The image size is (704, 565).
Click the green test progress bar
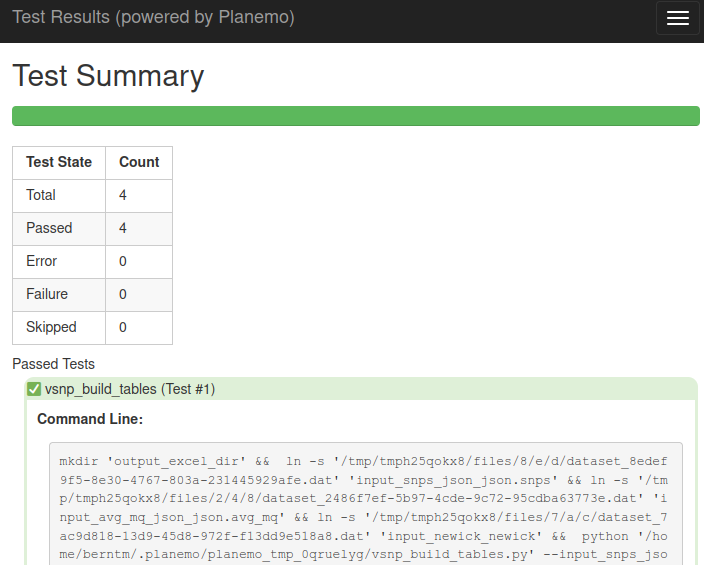click(x=356, y=116)
